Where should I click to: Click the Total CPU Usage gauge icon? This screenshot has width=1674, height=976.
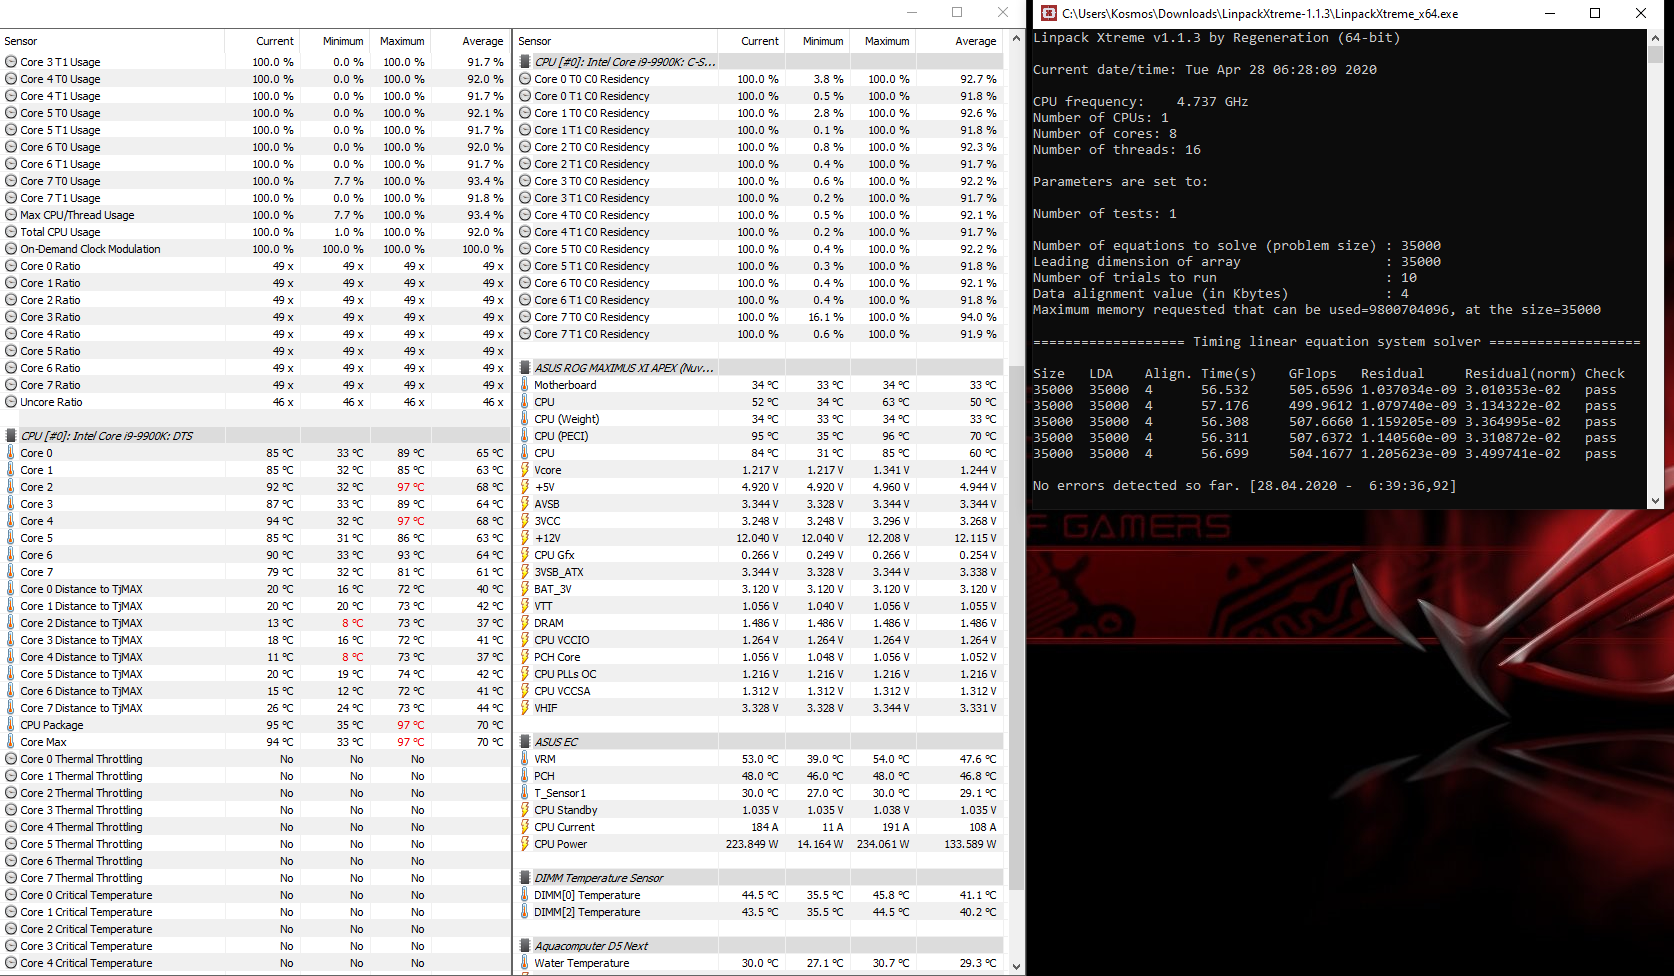click(11, 232)
